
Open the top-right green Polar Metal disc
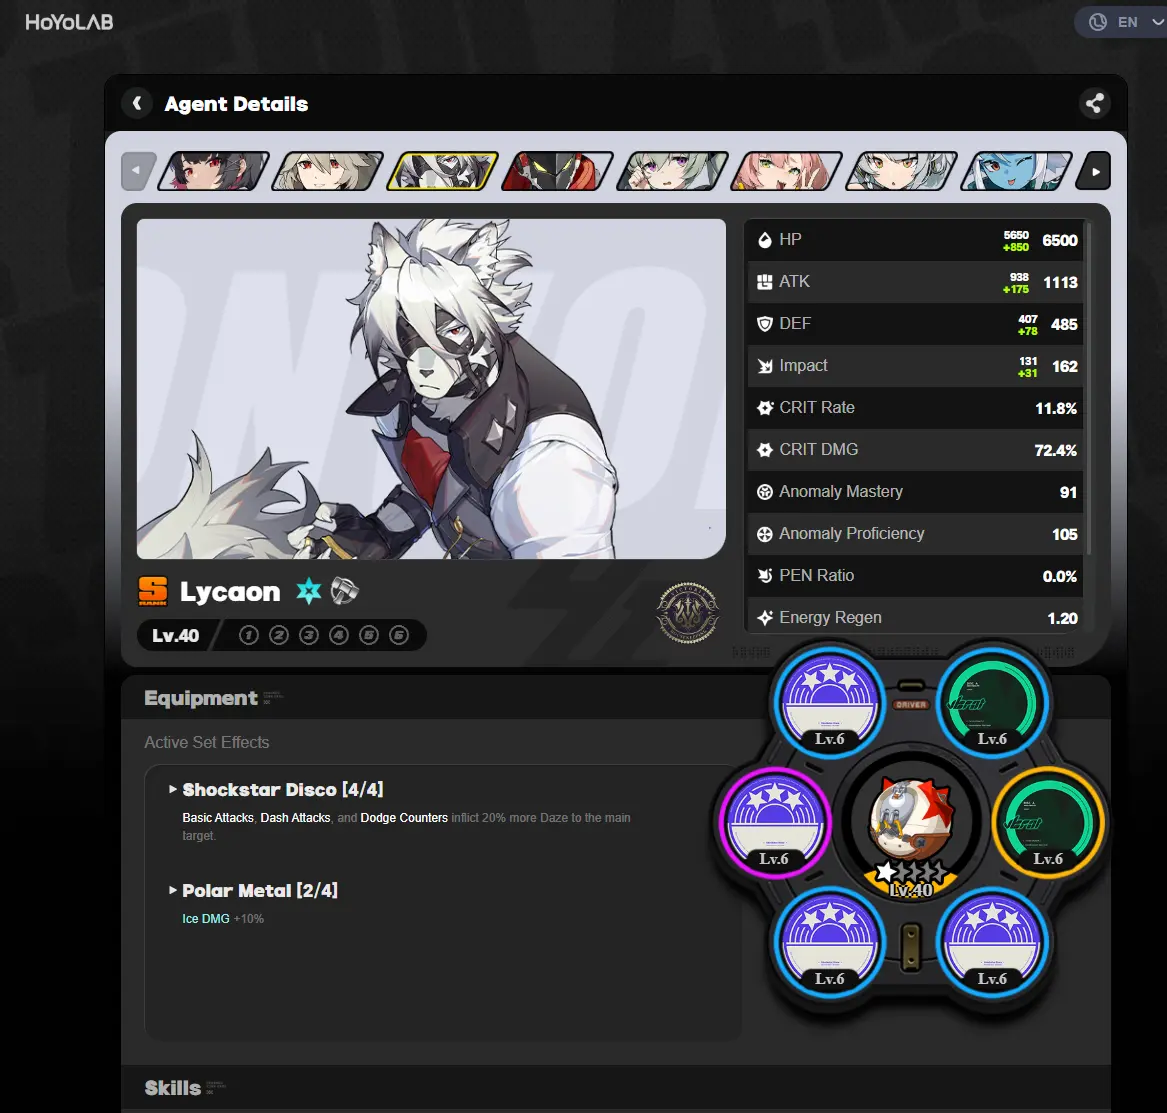(992, 703)
